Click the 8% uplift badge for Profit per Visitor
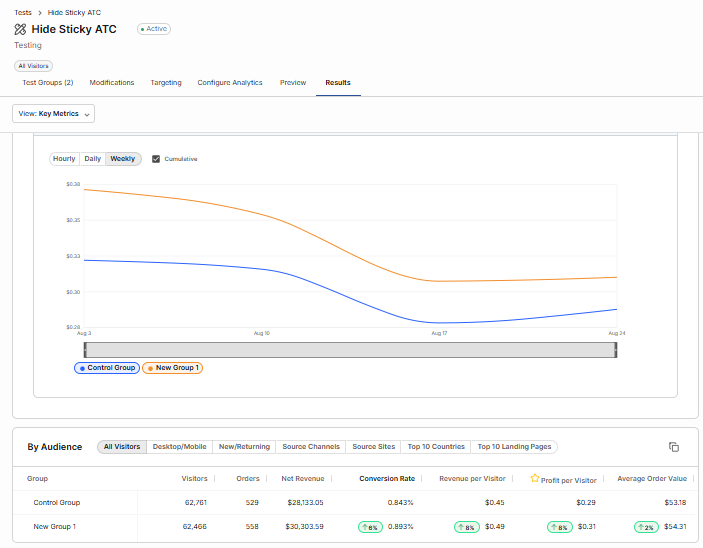 pos(561,526)
